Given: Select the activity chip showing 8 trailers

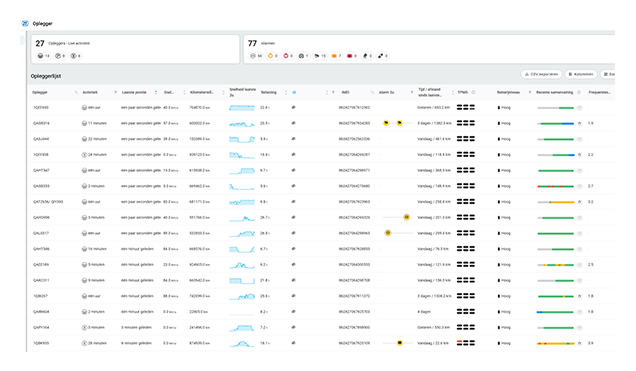Looking at the screenshot, I should coord(60,56).
